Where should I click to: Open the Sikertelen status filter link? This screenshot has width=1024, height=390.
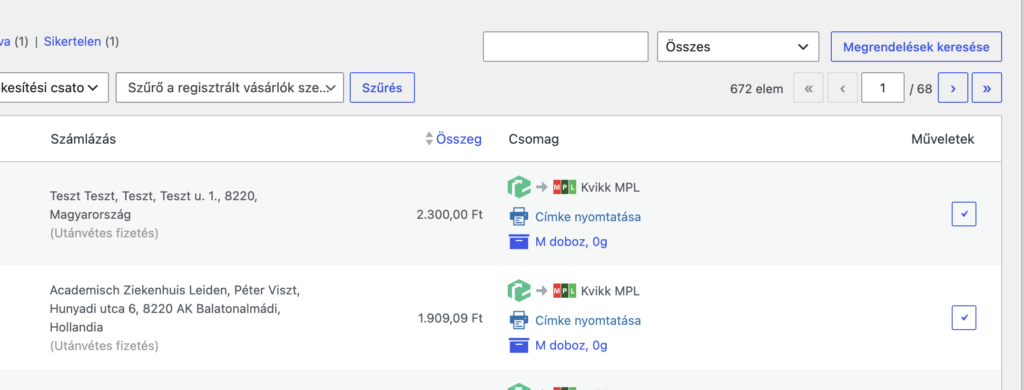(x=72, y=42)
